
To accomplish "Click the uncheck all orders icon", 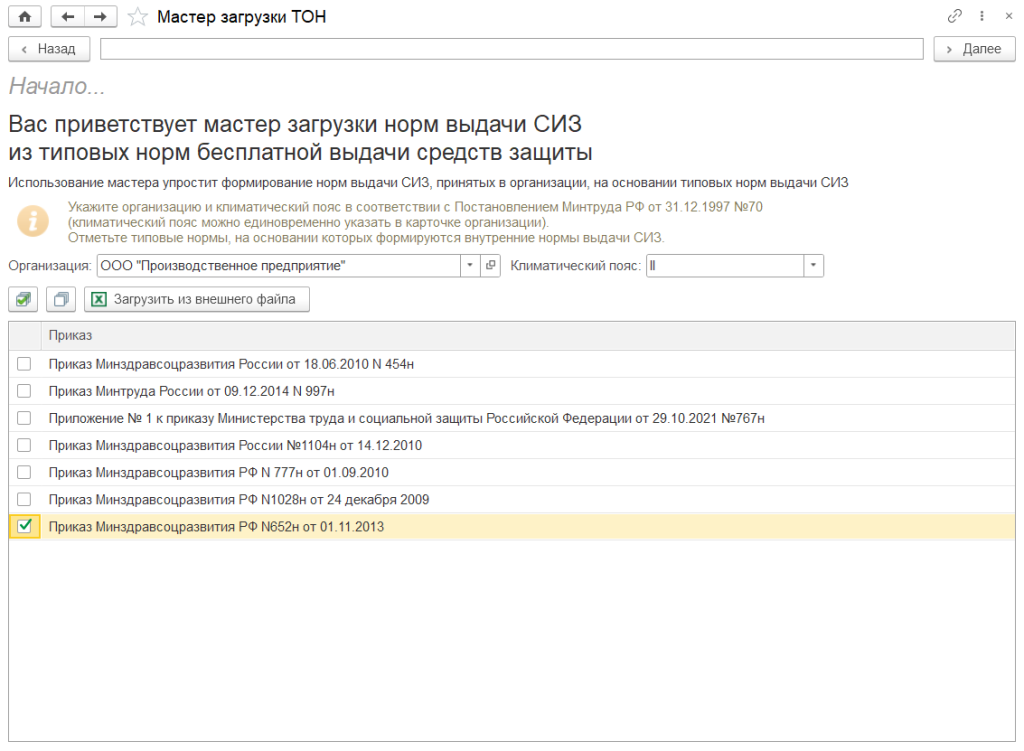I will tap(61, 299).
